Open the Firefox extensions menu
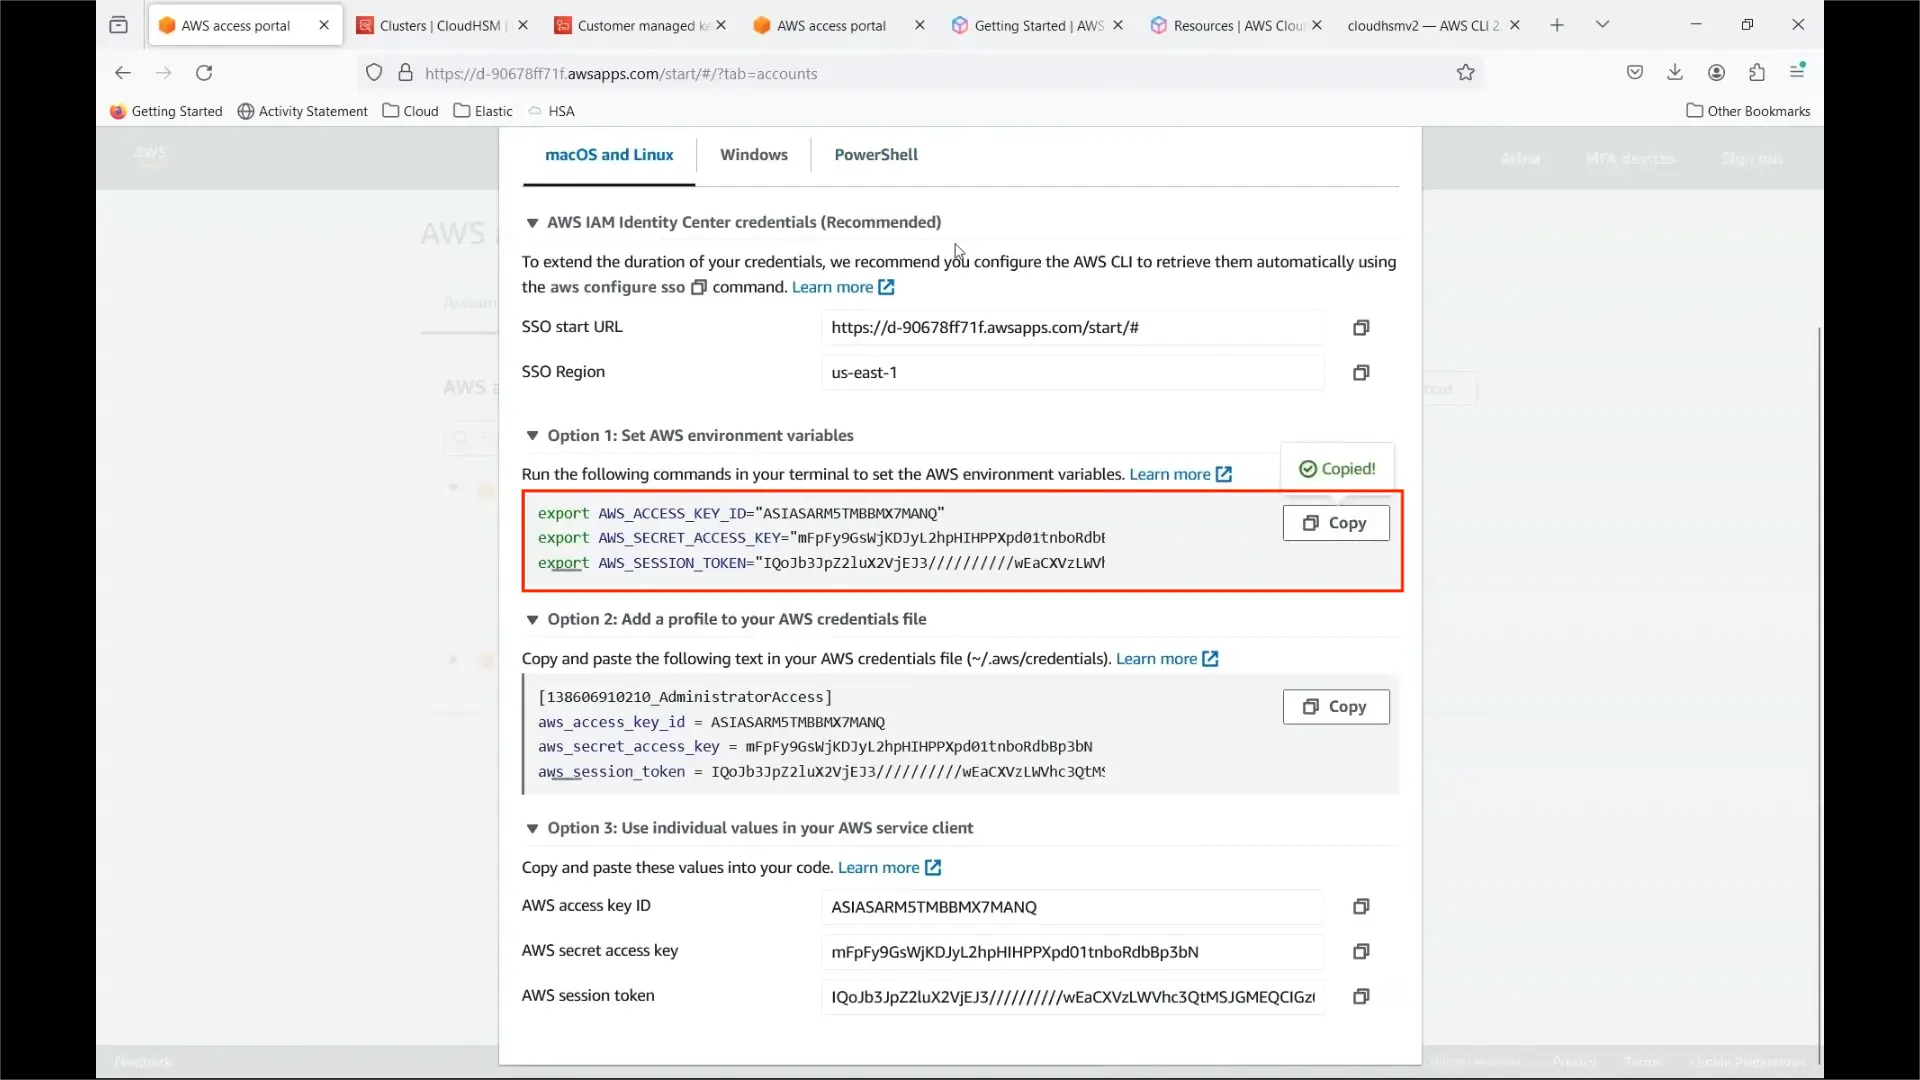1920x1080 pixels. [x=1757, y=72]
